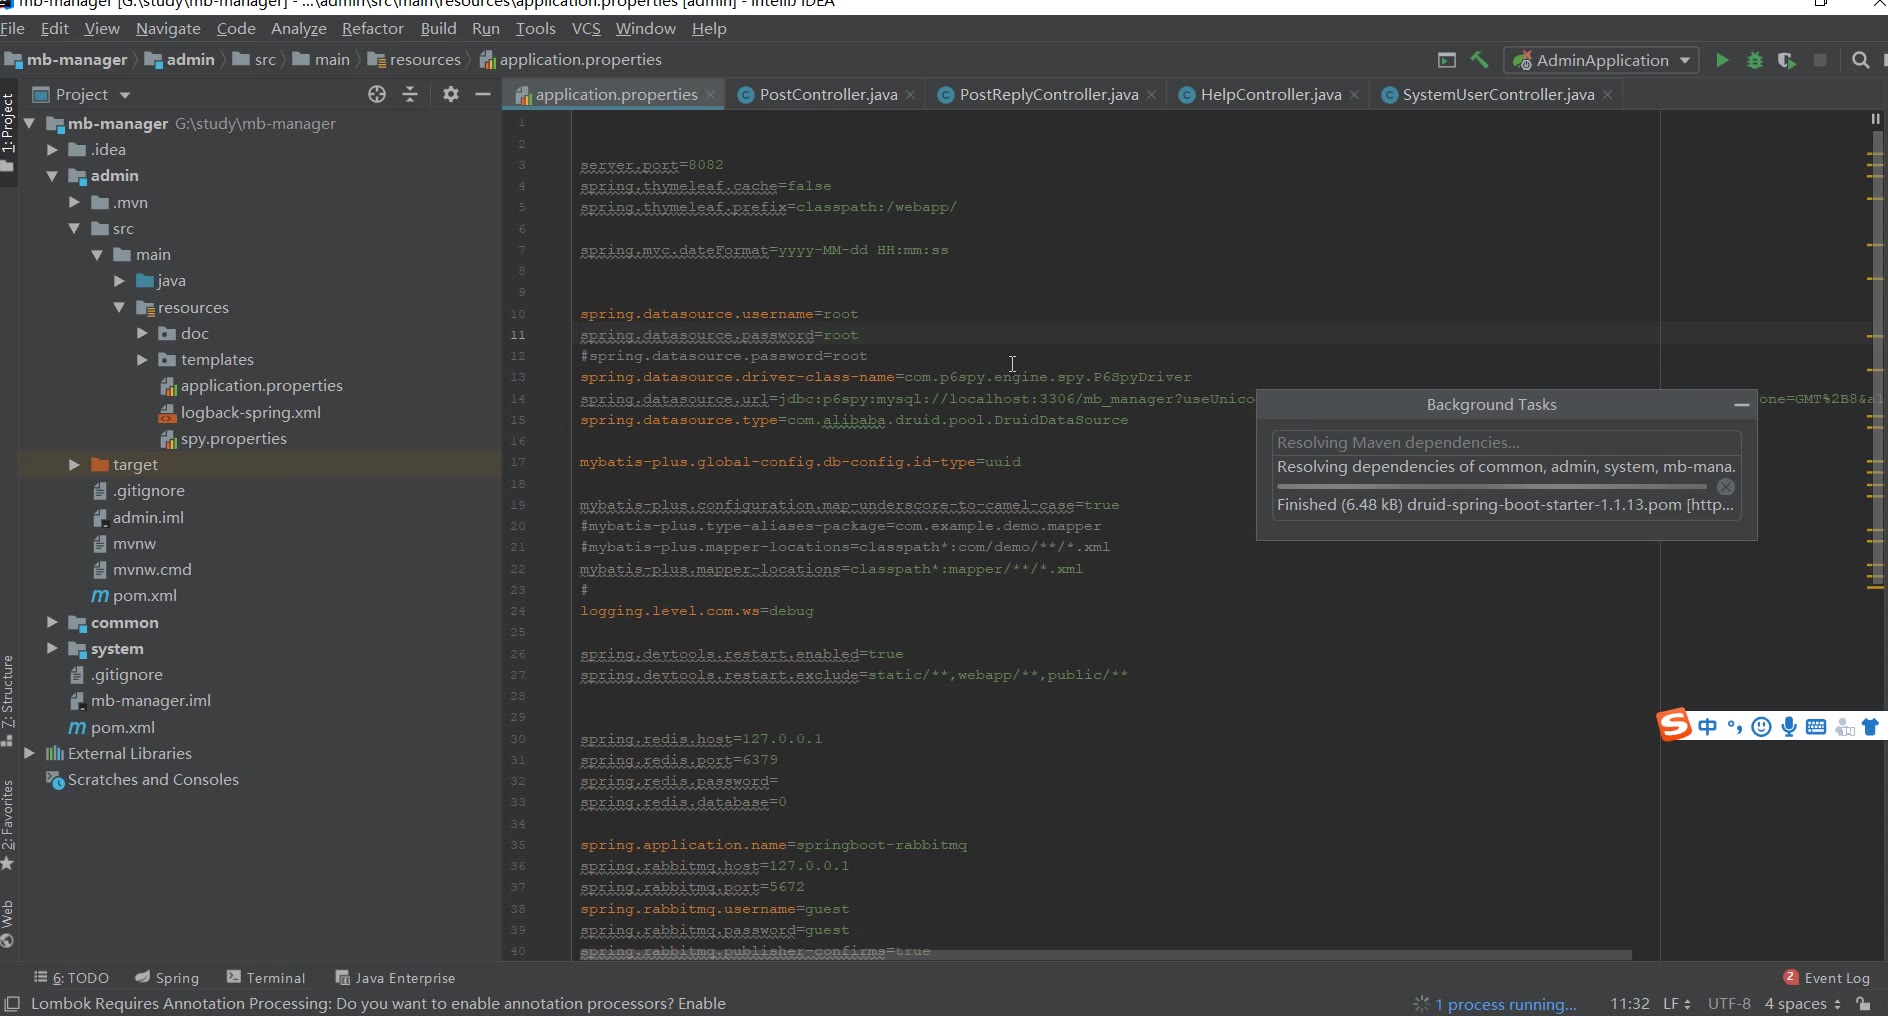The image size is (1888, 1016).
Task: Run with Coverage icon in toolbar
Action: (1787, 60)
